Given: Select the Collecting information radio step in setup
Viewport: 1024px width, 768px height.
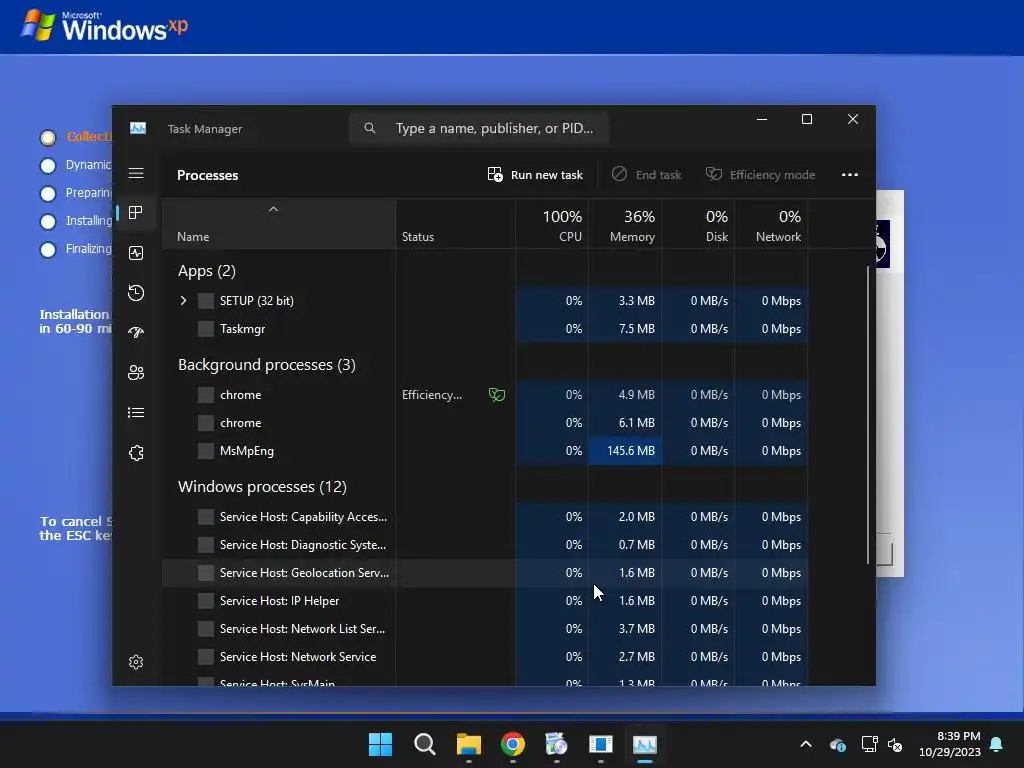Looking at the screenshot, I should [x=48, y=137].
